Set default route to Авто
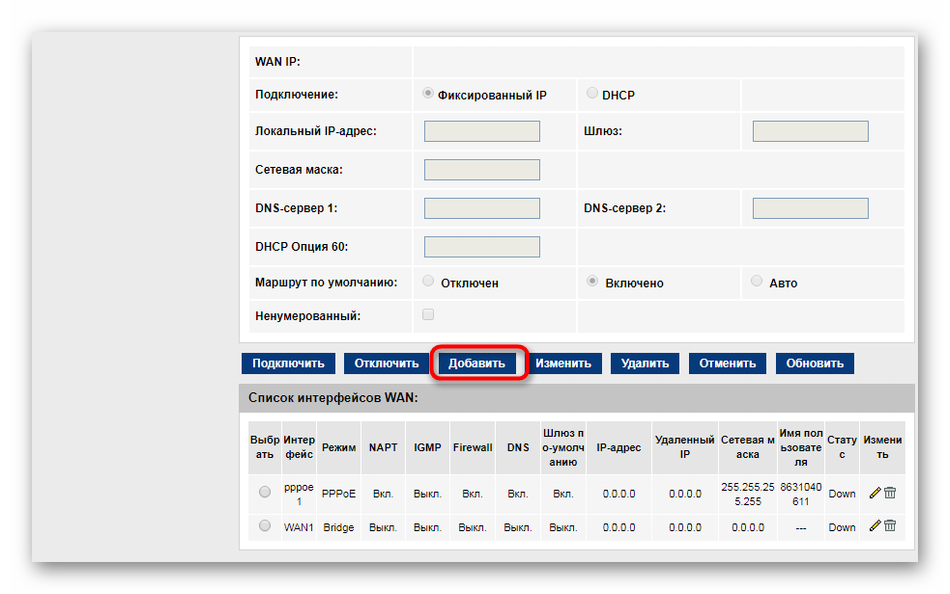950x594 pixels. [x=756, y=282]
